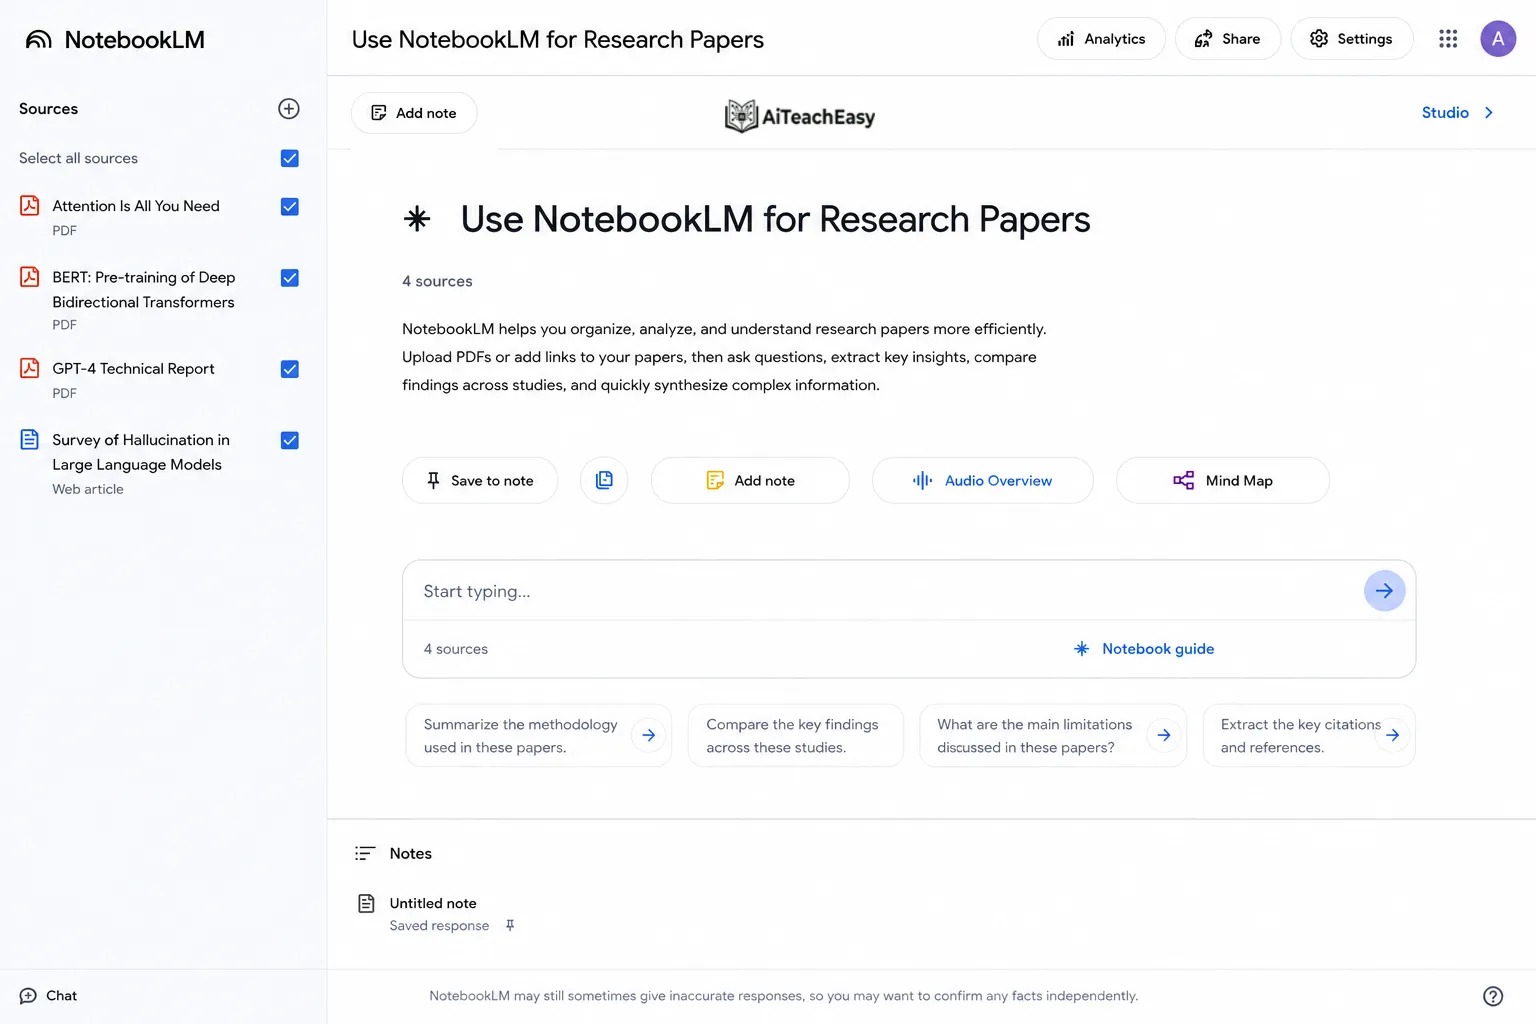Click Notes section heading
This screenshot has width=1536, height=1024.
point(411,853)
